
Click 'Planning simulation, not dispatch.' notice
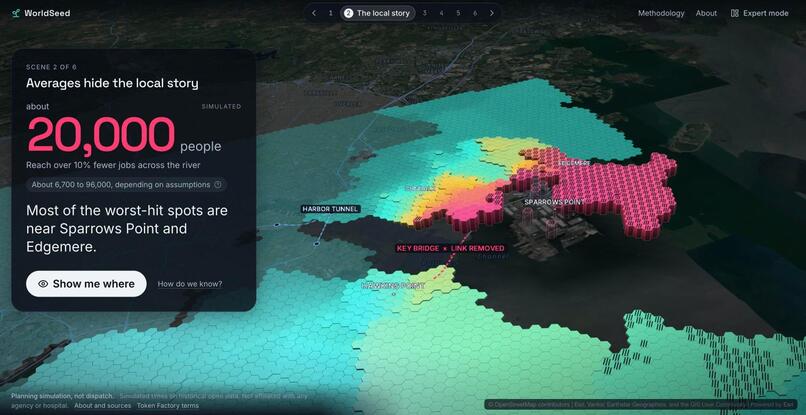[x=62, y=396]
